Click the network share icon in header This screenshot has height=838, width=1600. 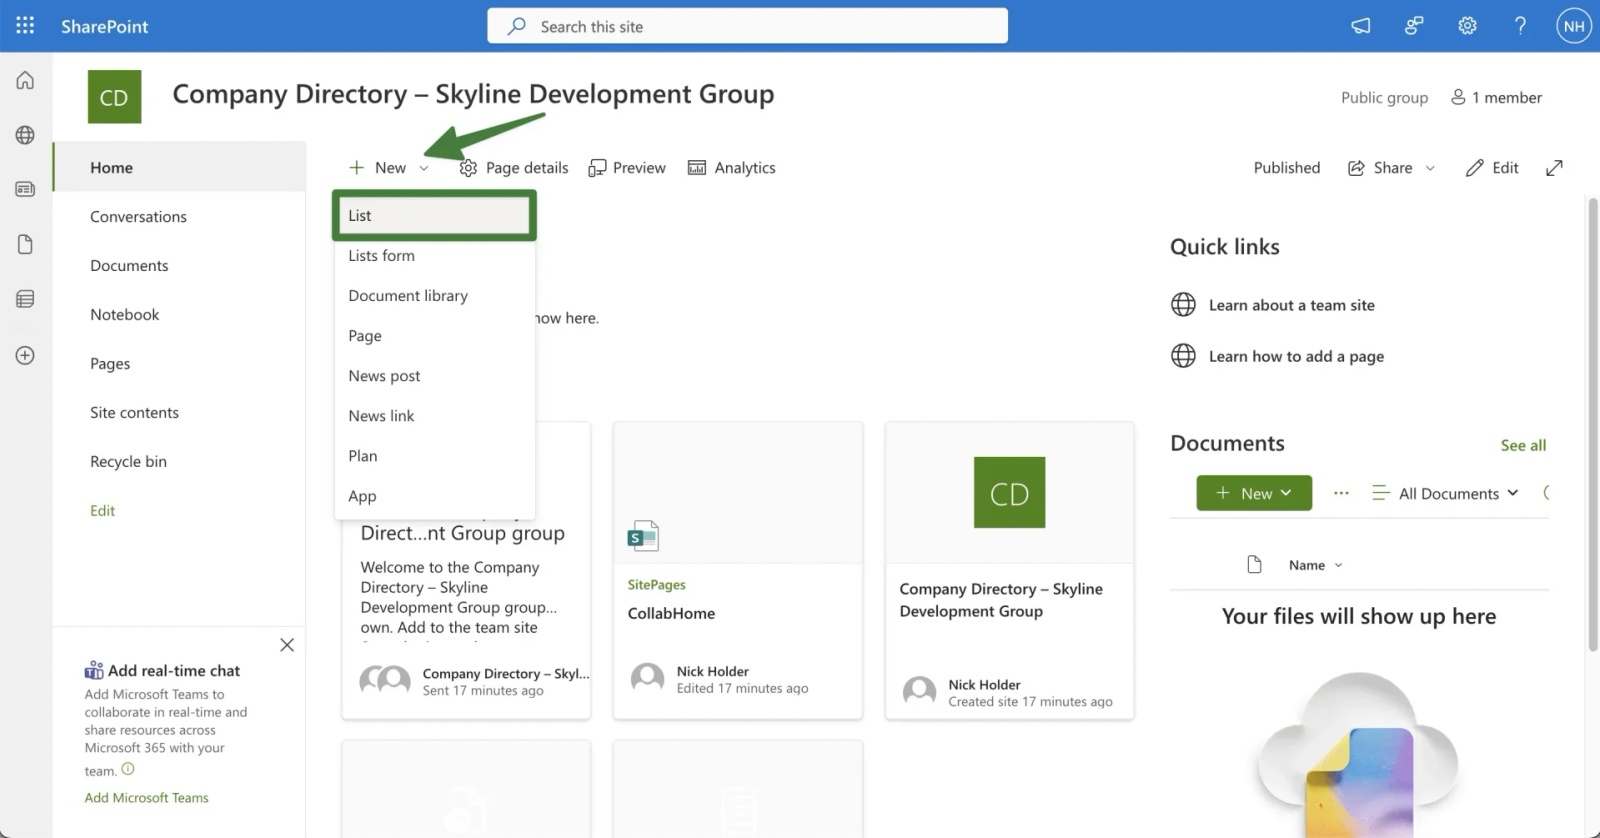(x=1414, y=26)
